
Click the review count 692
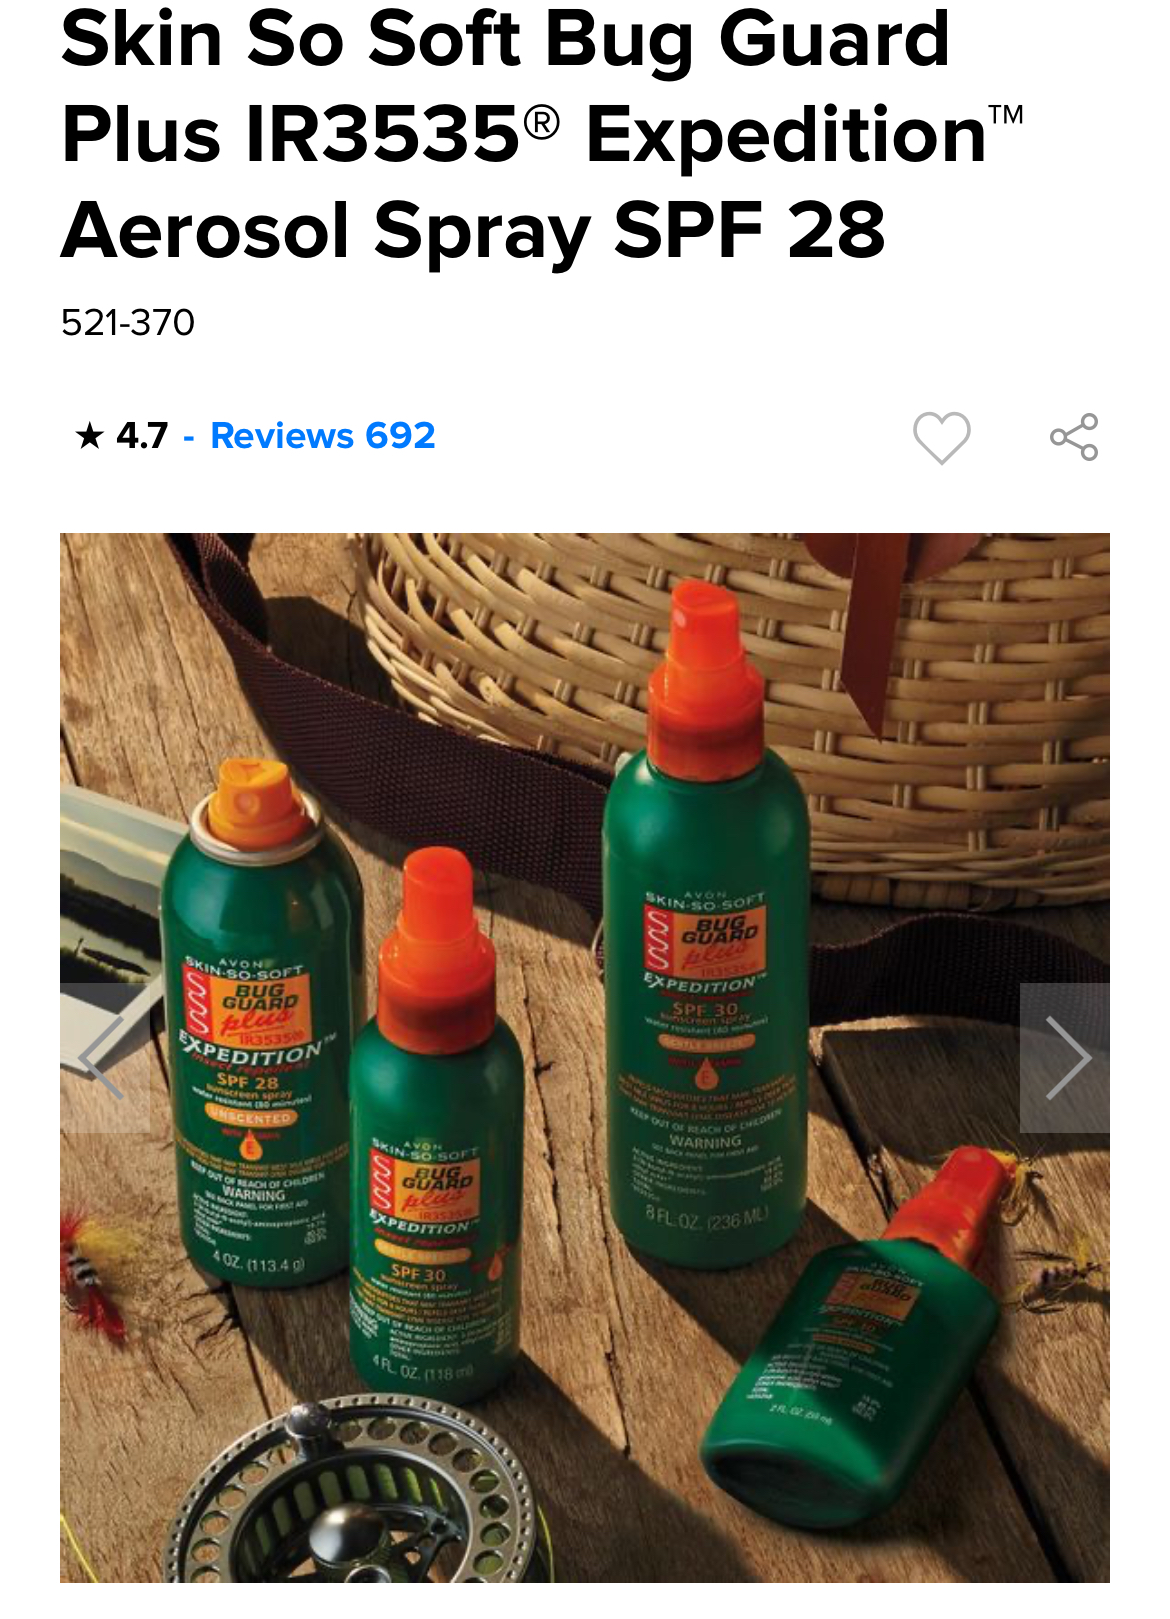400,436
